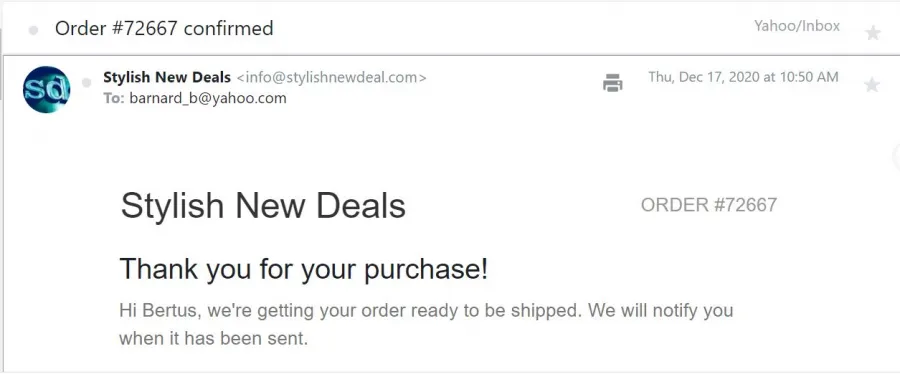
Task: Click the To: label in message header
Action: (114, 98)
